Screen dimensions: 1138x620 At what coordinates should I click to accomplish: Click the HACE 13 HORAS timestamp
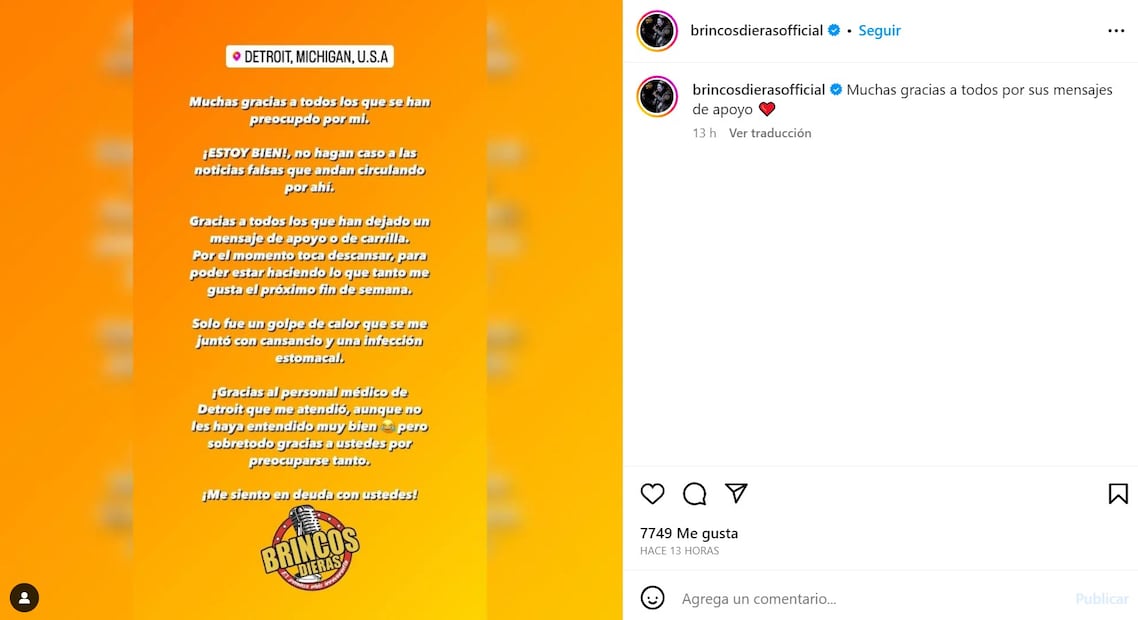point(679,551)
